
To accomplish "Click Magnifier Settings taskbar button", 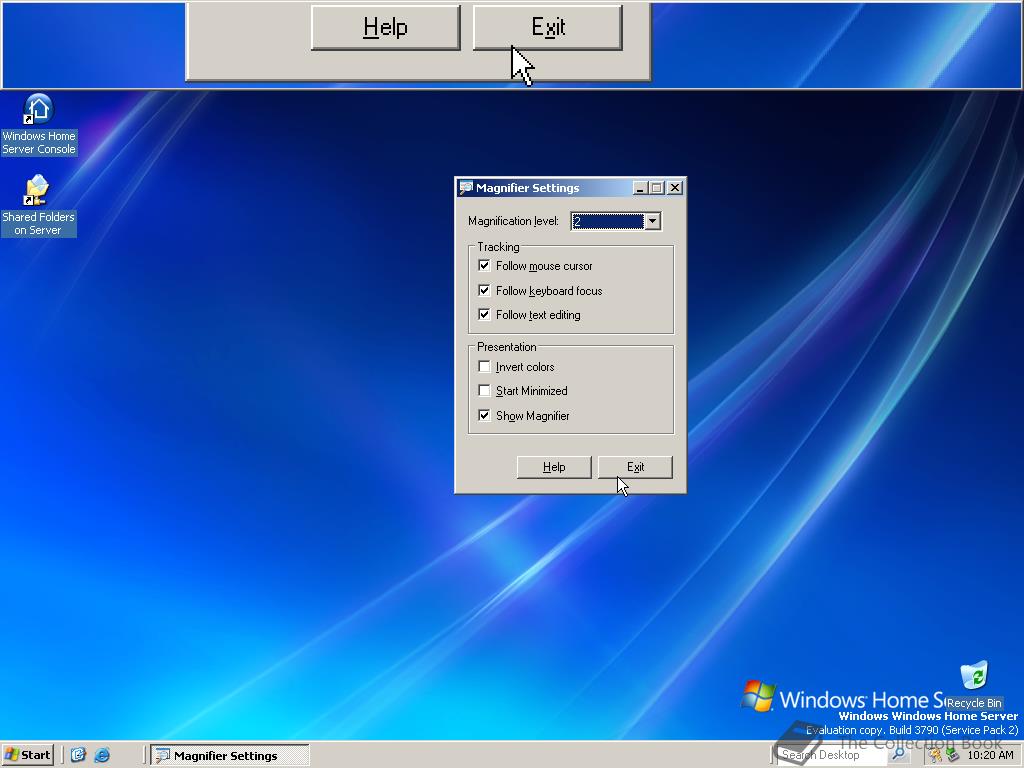I will (x=229, y=756).
